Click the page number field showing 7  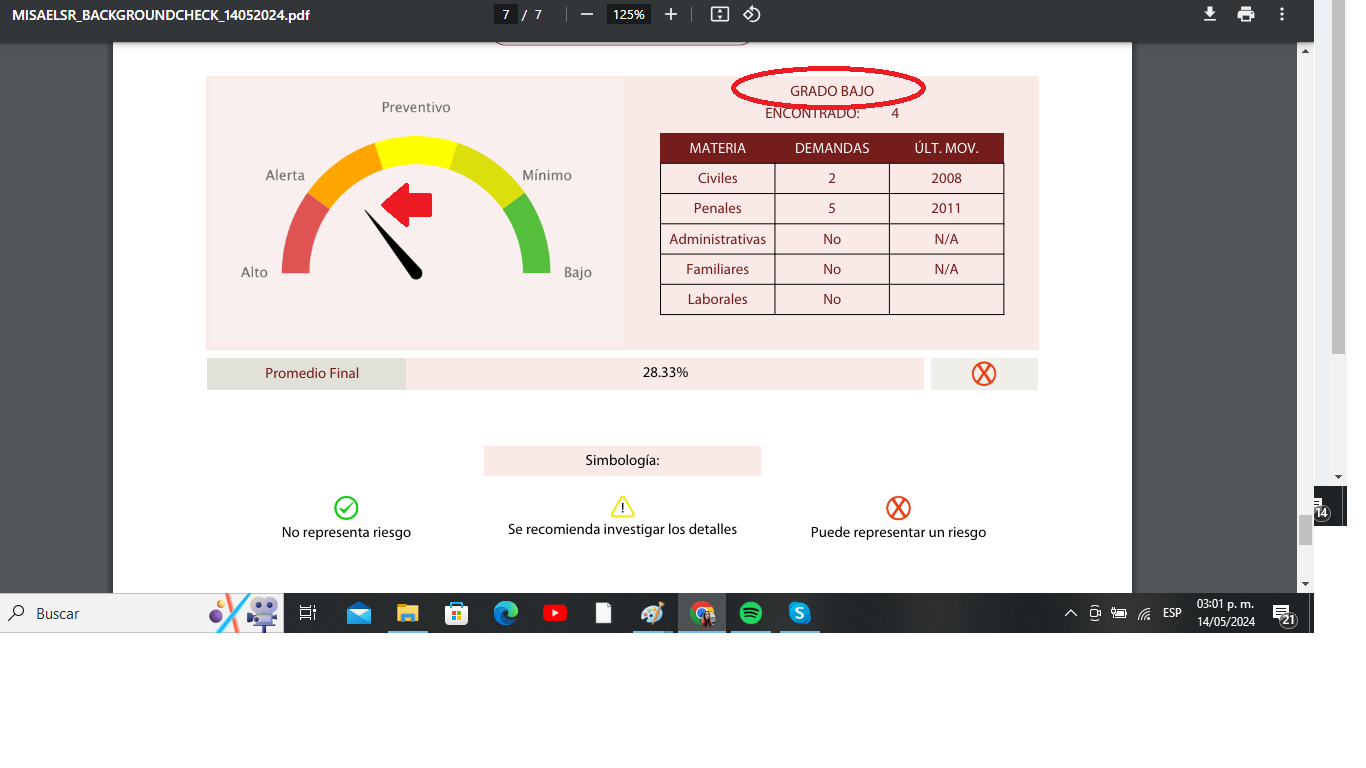click(506, 14)
